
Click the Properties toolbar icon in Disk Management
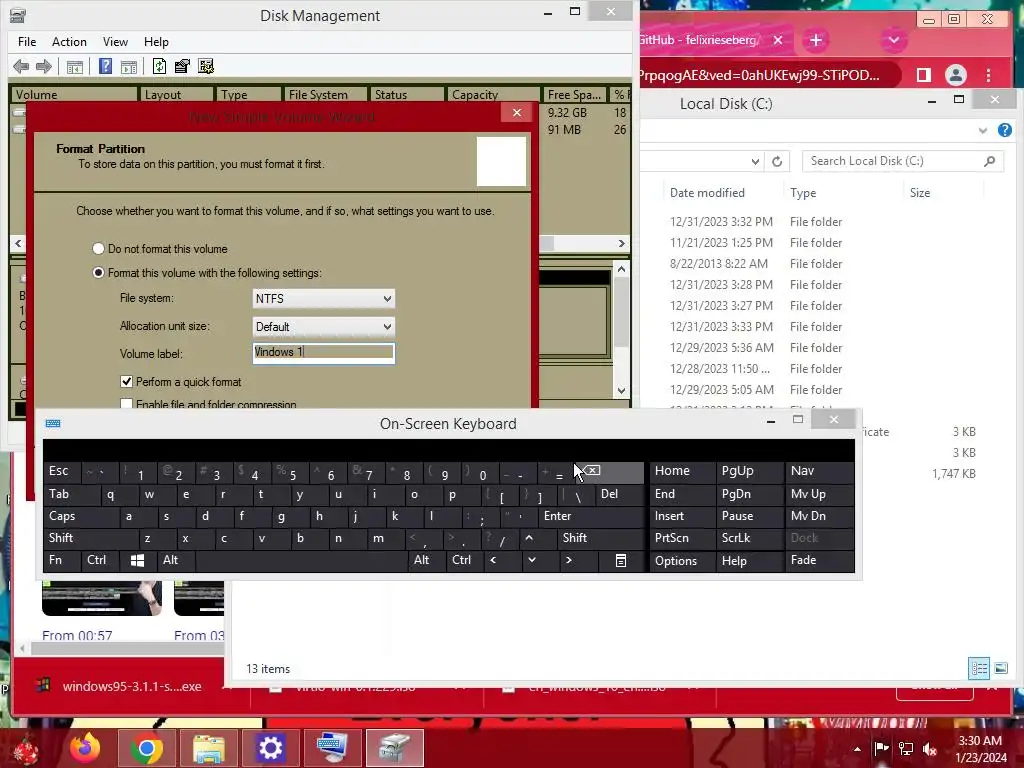point(182,66)
